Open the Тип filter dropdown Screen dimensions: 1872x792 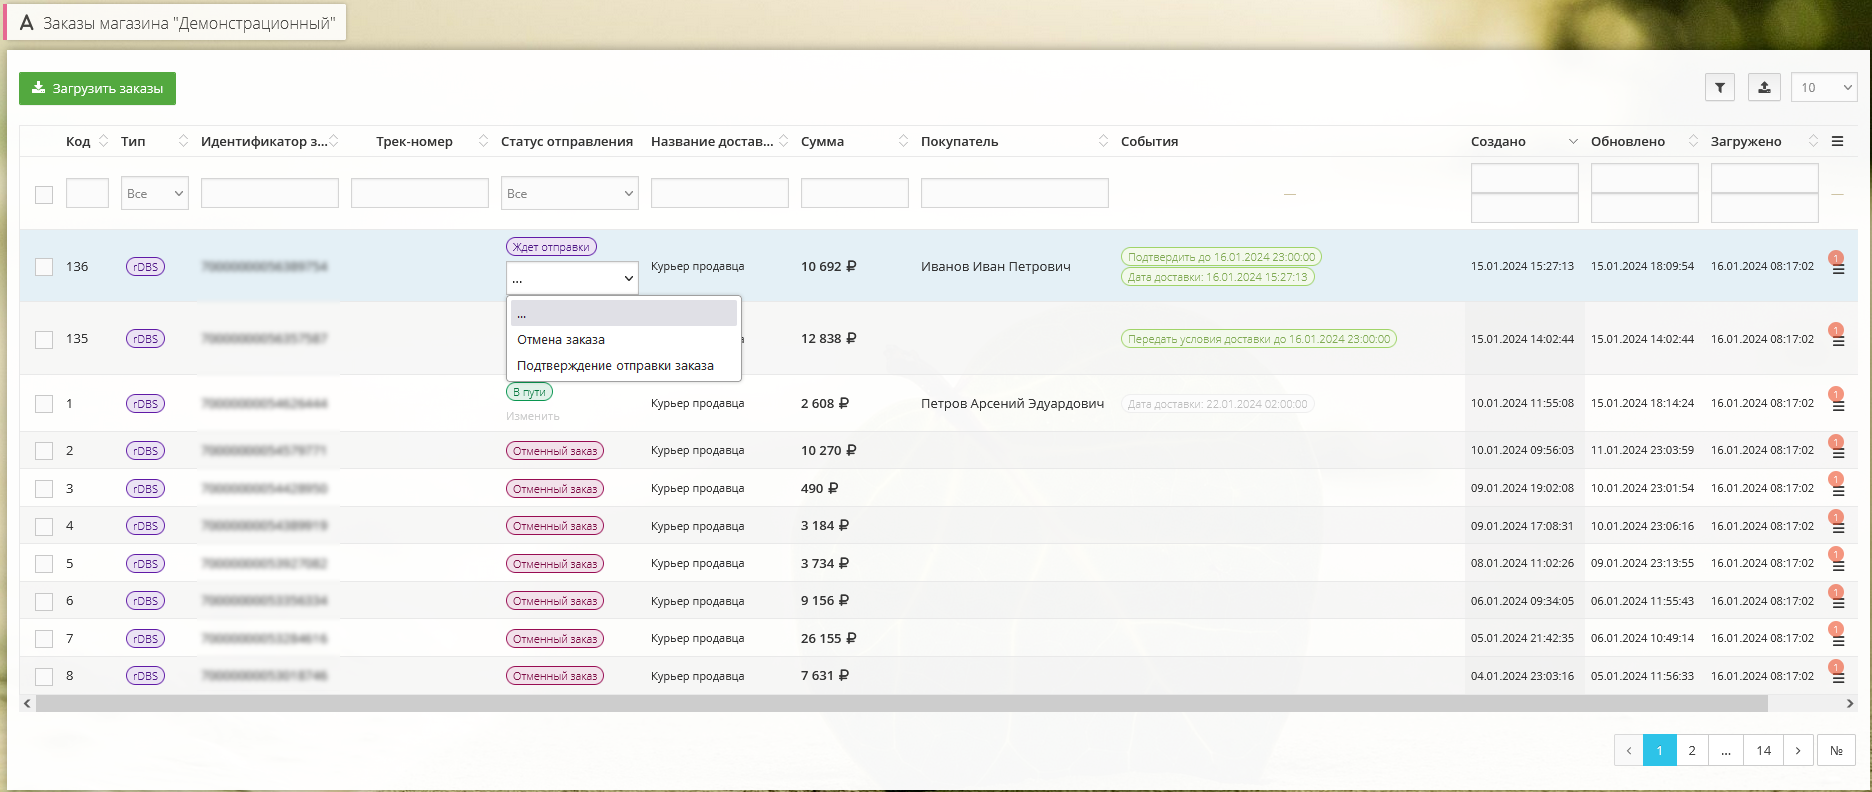point(155,194)
